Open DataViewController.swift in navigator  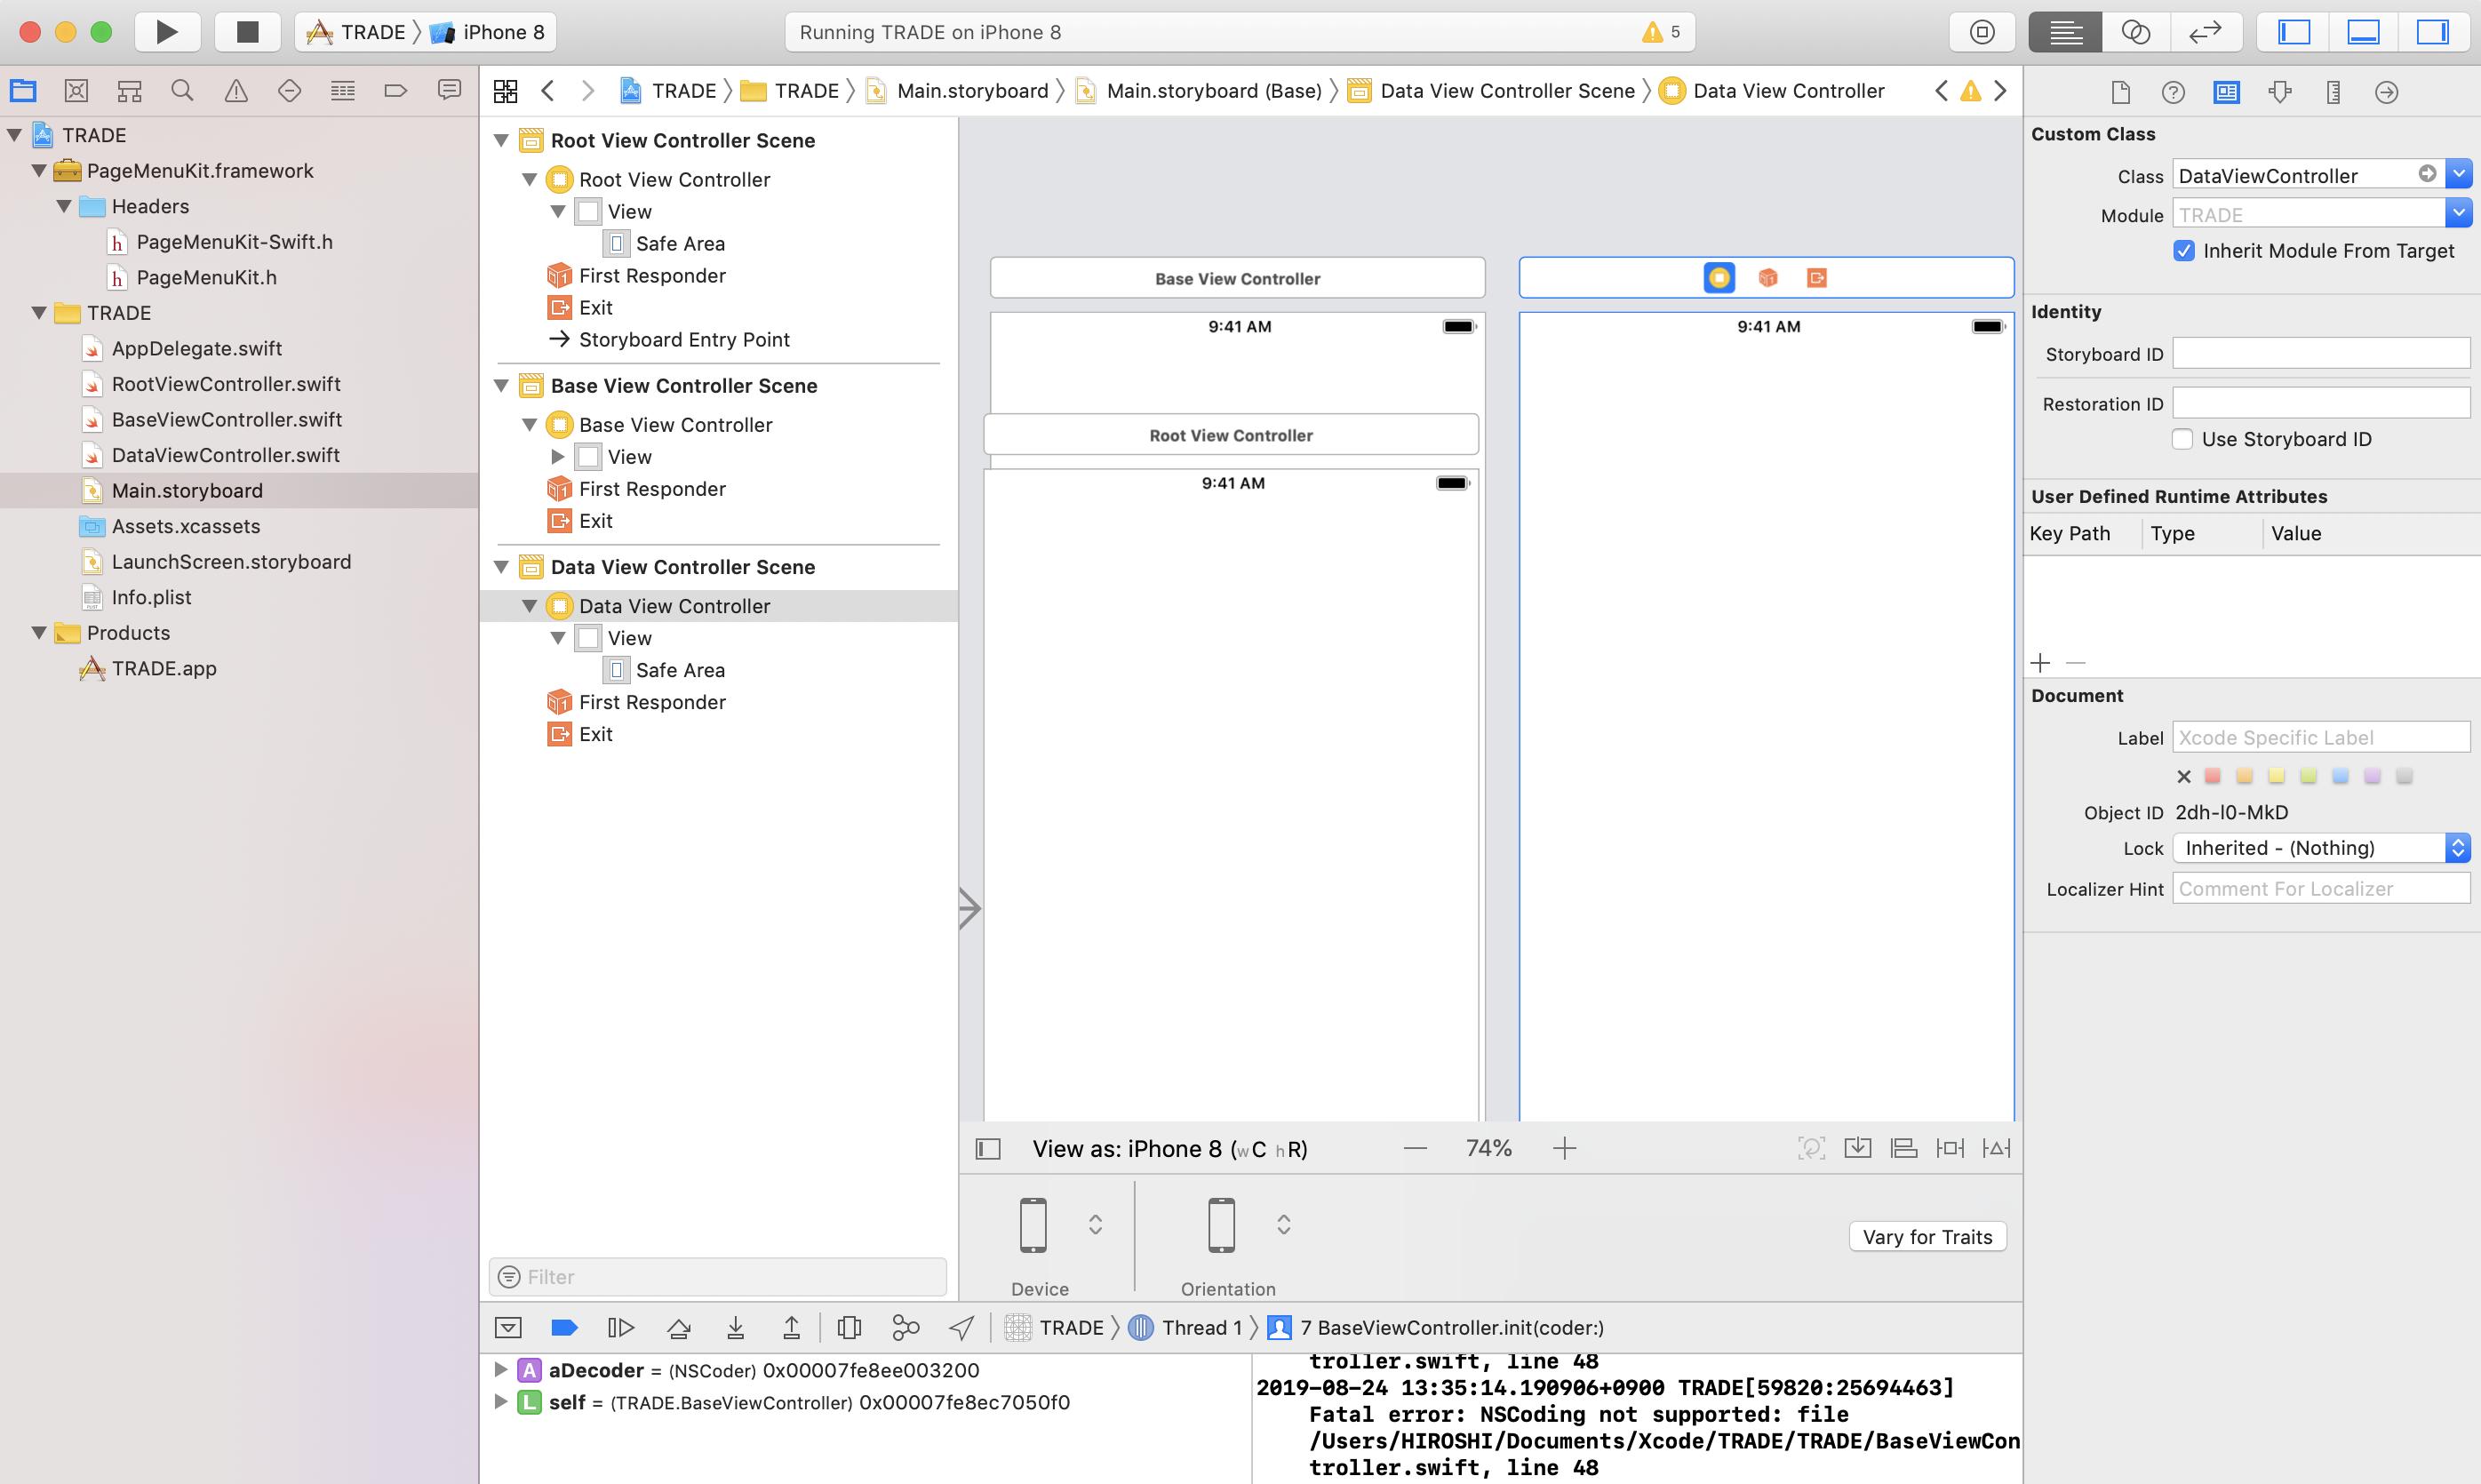[225, 455]
